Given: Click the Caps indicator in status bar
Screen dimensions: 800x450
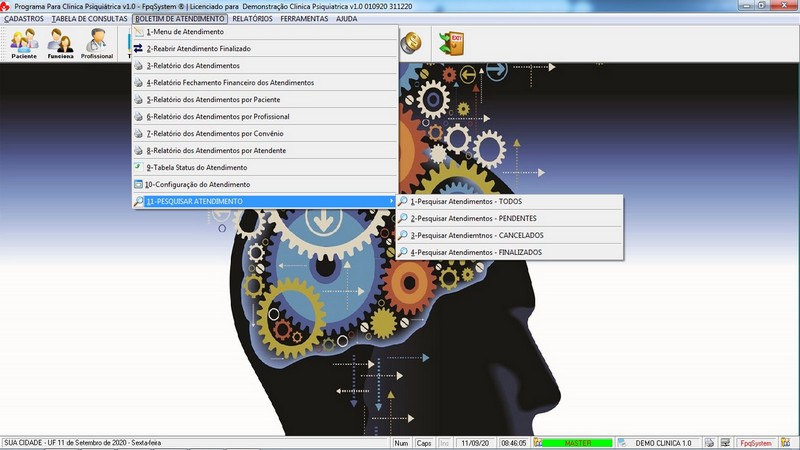Looking at the screenshot, I should click(x=423, y=443).
